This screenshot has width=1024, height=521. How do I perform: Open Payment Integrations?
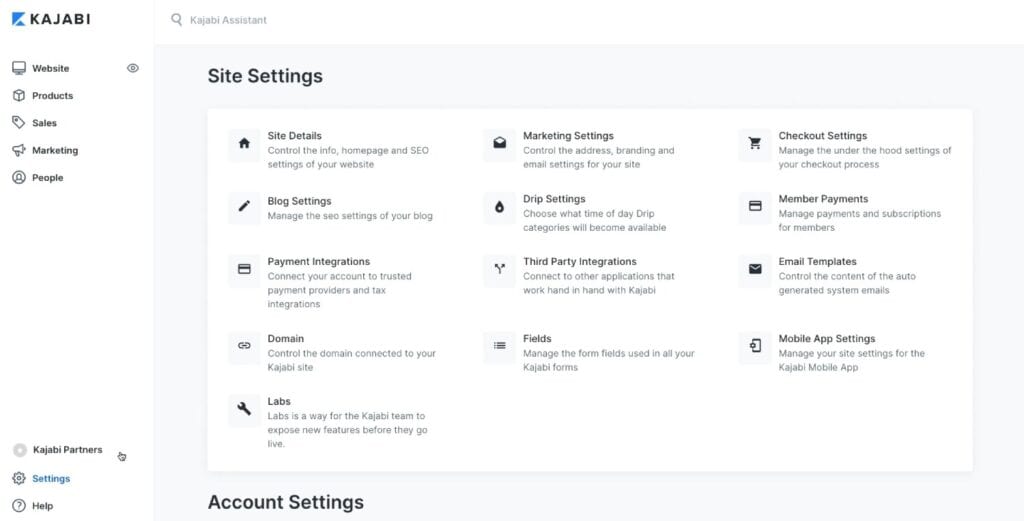coord(319,262)
